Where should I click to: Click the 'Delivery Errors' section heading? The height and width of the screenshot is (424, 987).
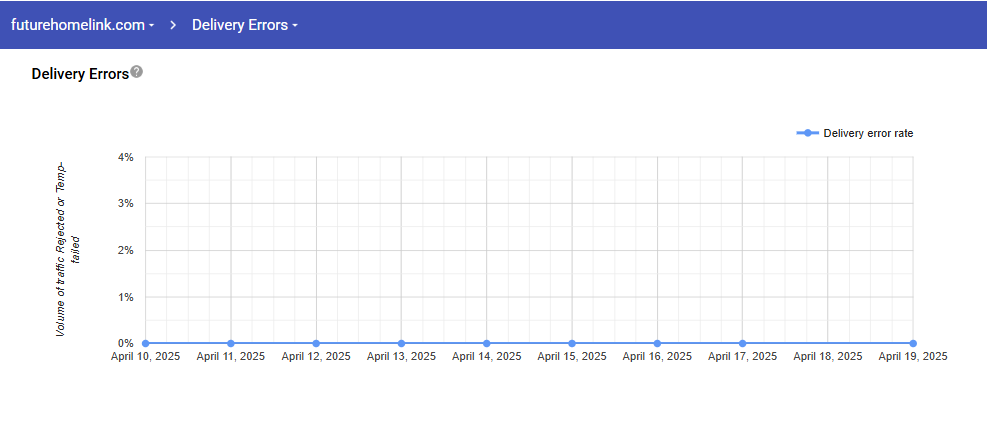(x=80, y=73)
